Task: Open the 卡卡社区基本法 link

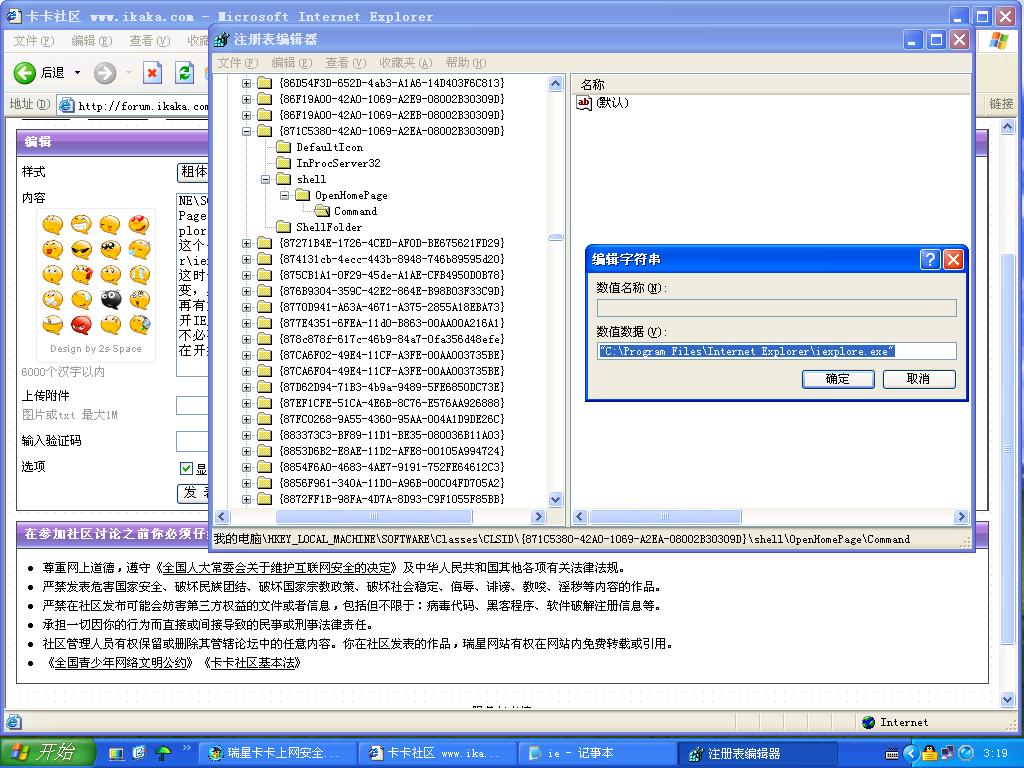Action: (x=255, y=663)
